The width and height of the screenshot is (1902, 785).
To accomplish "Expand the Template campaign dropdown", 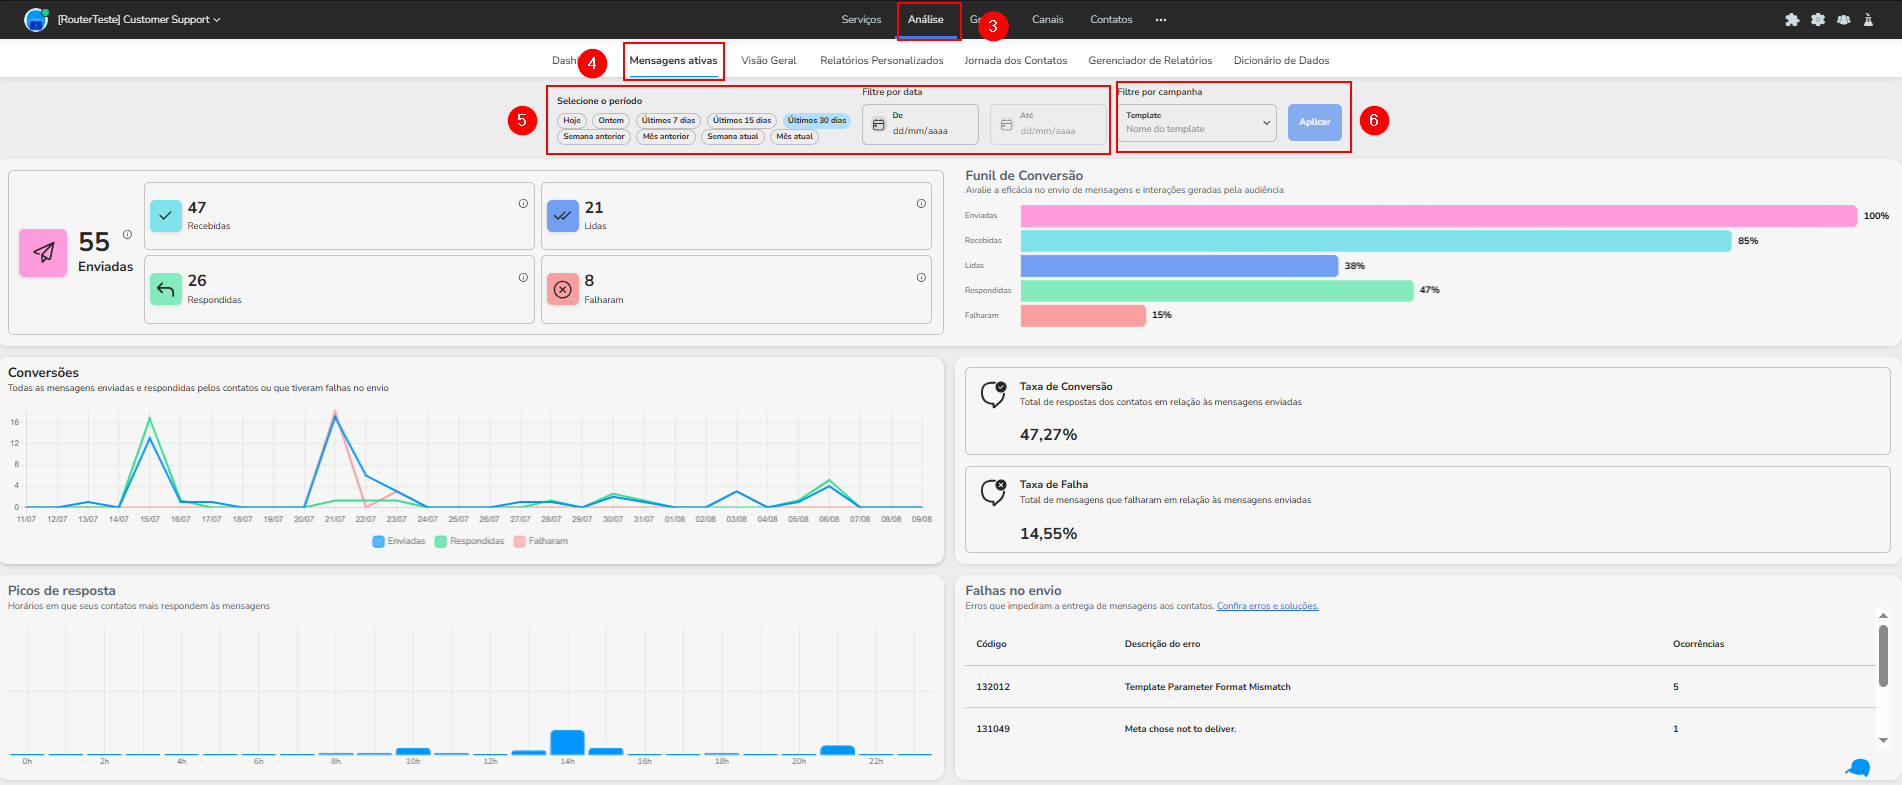I will pos(1197,123).
